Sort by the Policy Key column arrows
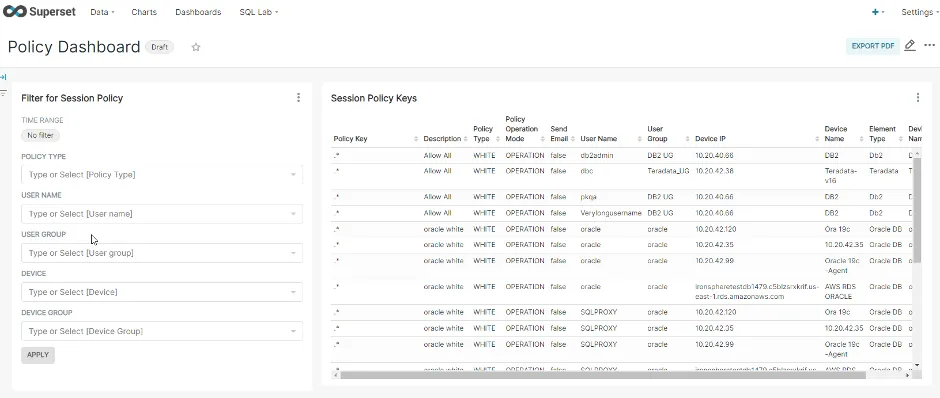The image size is (940, 398). pyautogui.click(x=416, y=139)
